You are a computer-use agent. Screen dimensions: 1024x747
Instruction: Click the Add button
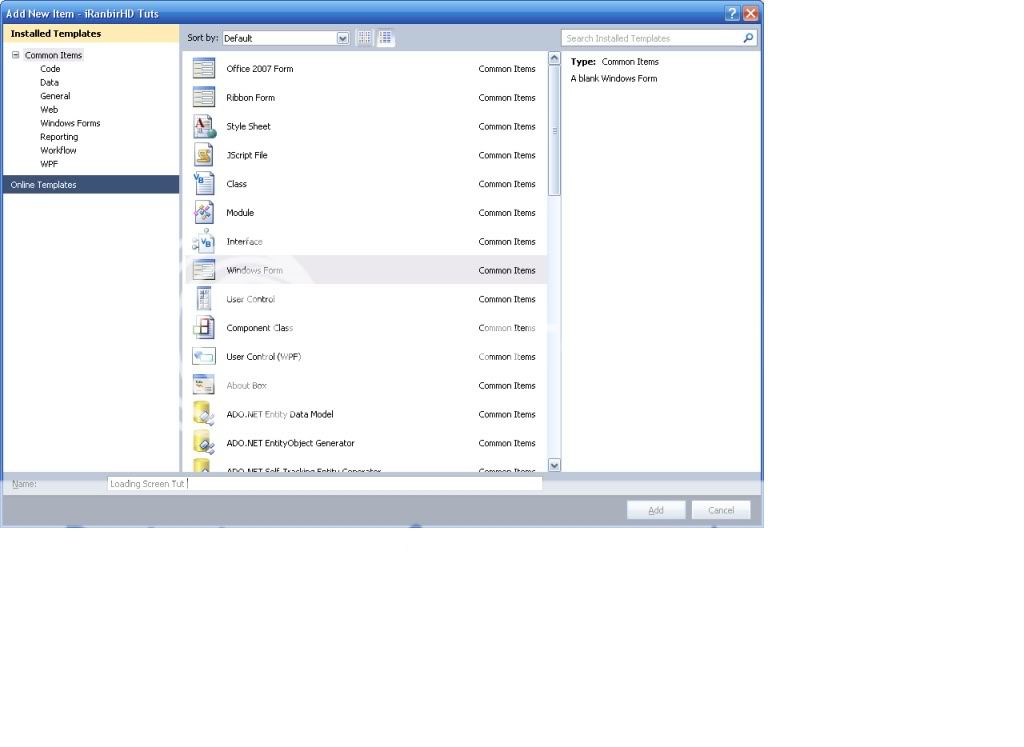(x=656, y=510)
